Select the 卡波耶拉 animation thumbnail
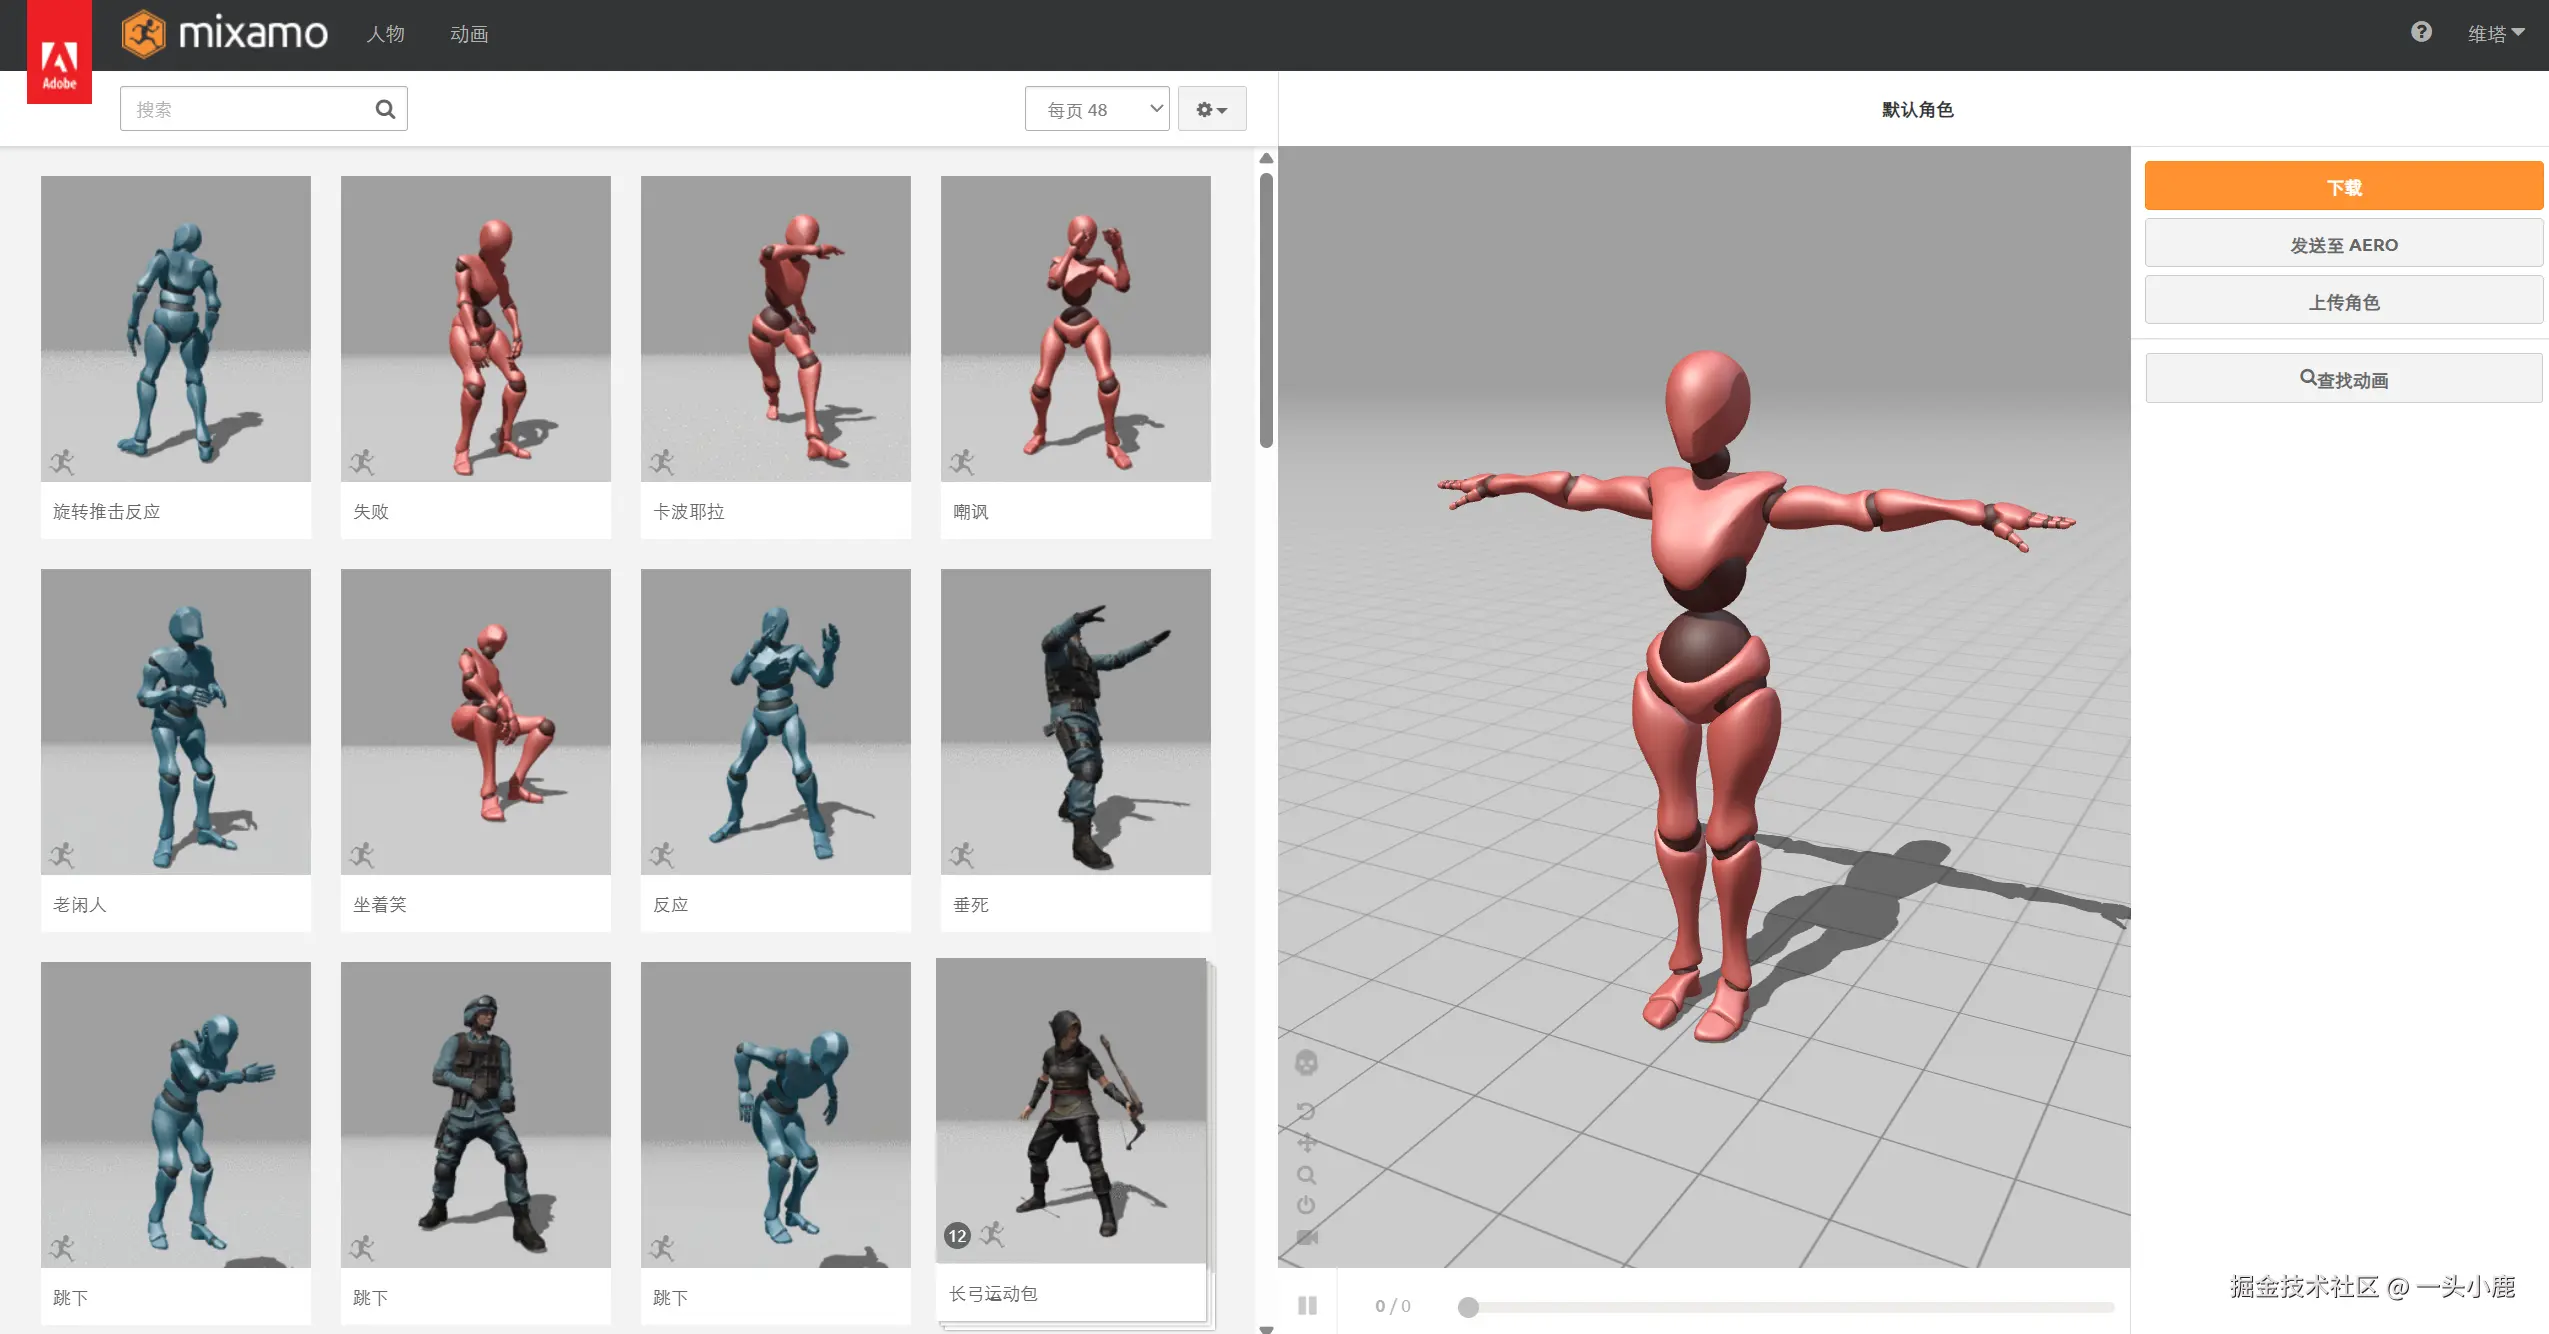This screenshot has height=1334, width=2549. click(776, 329)
